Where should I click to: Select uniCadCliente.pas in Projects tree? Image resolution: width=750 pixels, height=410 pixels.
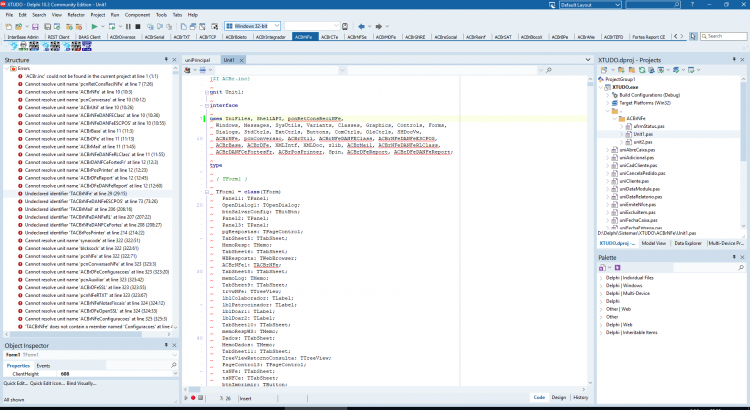tap(639, 166)
